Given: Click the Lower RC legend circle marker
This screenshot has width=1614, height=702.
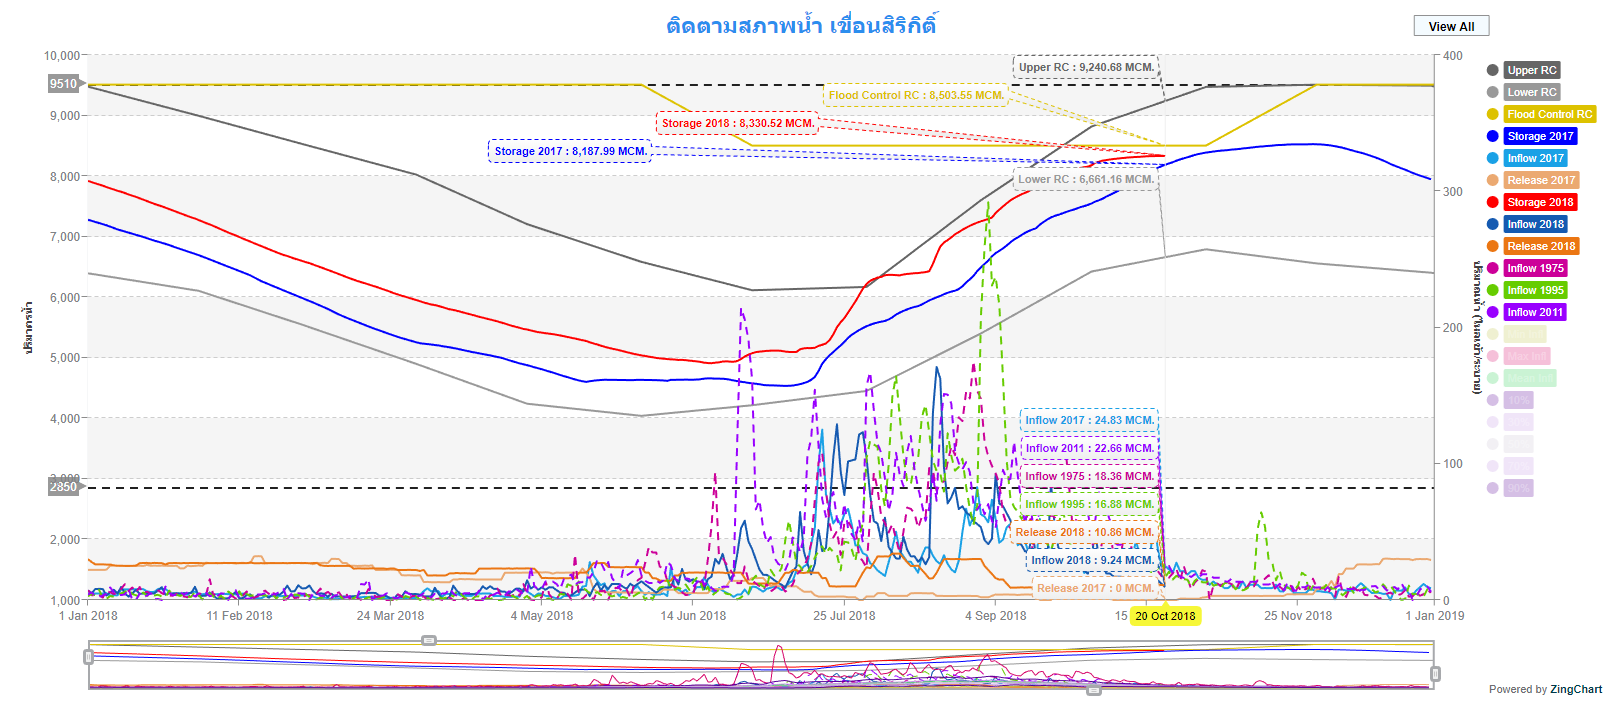Looking at the screenshot, I should coord(1492,92).
